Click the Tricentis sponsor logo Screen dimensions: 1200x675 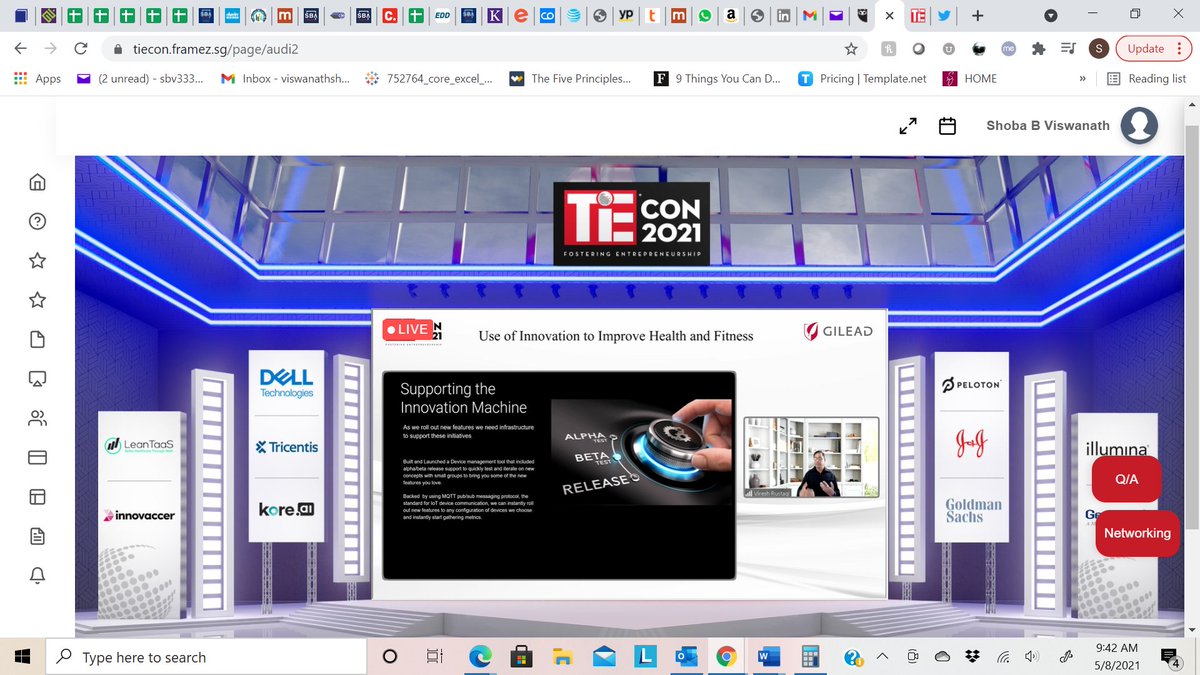[287, 447]
